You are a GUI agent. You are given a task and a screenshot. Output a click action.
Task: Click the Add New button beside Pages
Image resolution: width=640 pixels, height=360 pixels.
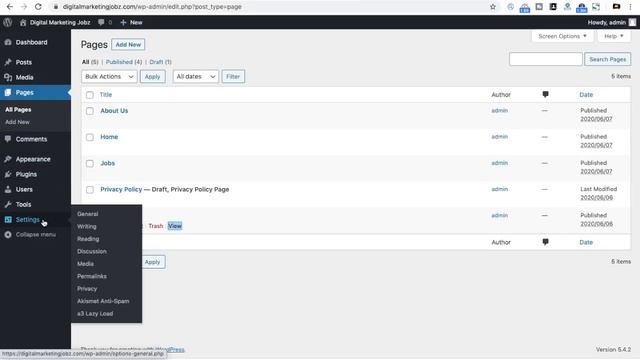click(x=128, y=44)
